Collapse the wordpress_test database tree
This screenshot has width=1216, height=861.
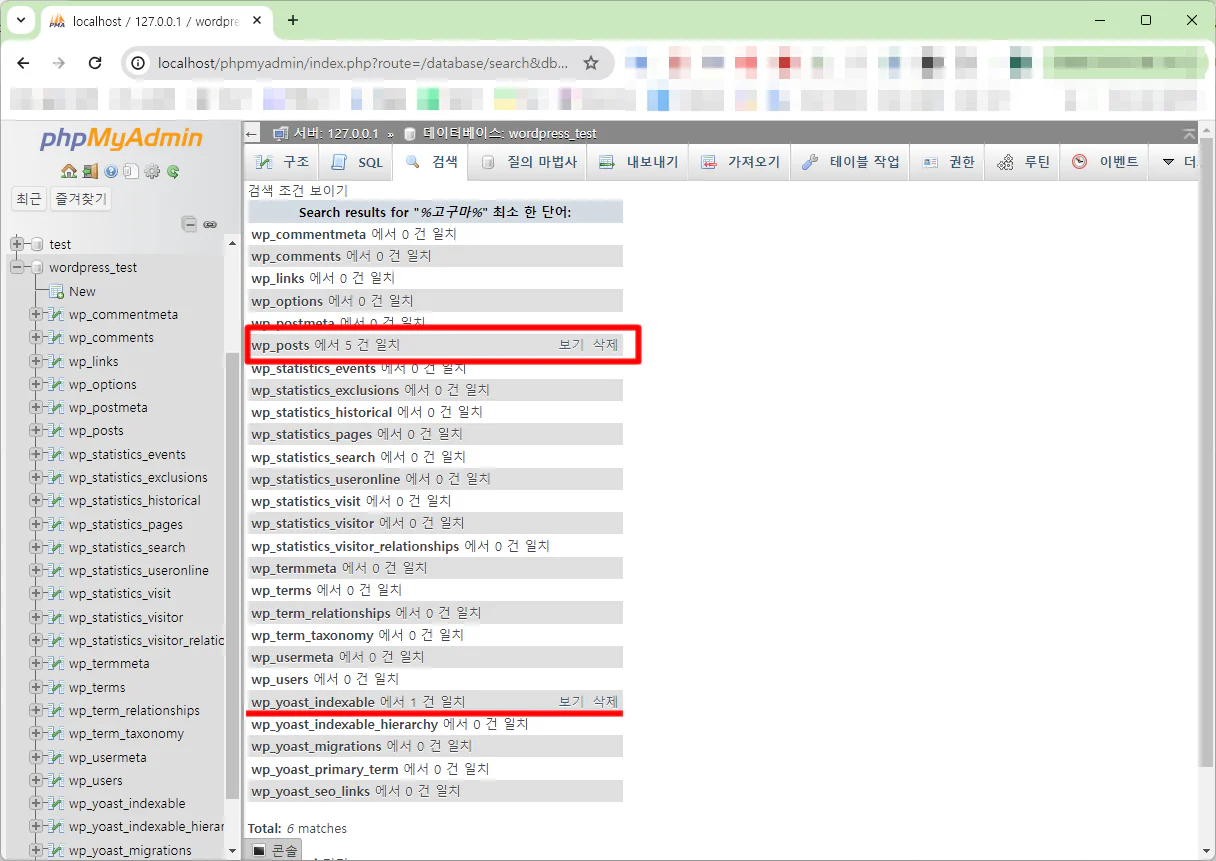tap(17, 267)
